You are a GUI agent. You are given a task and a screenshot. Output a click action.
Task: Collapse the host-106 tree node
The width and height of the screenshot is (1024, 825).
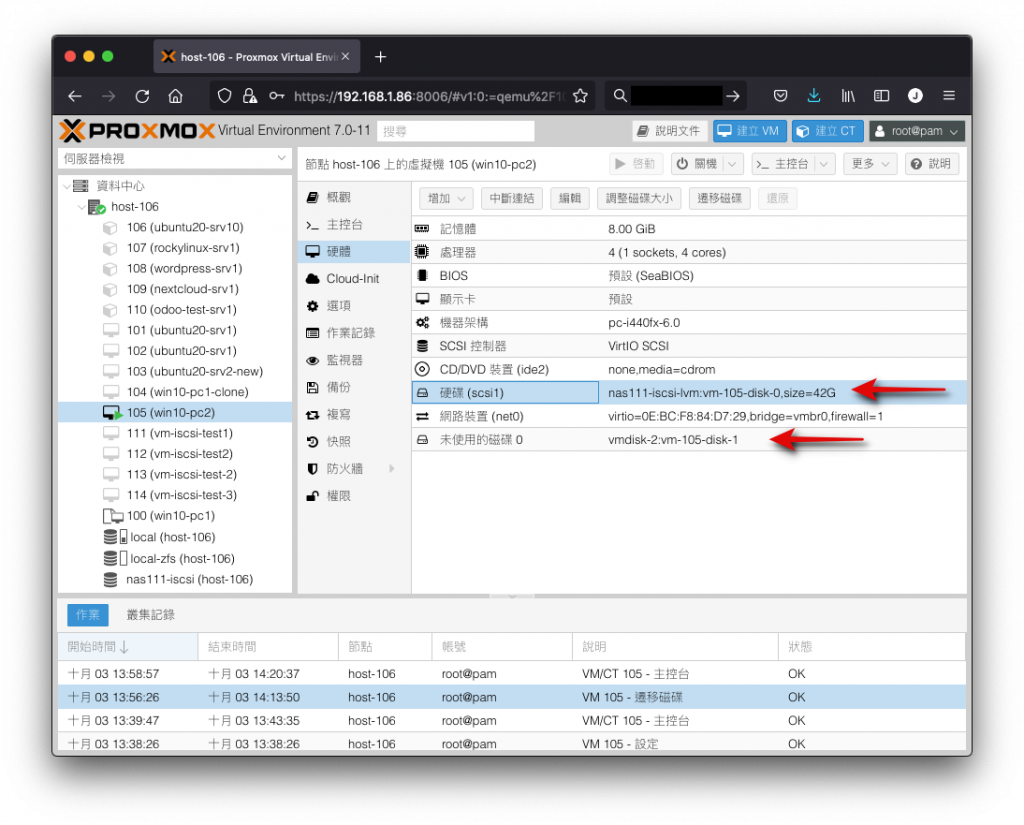click(x=81, y=207)
